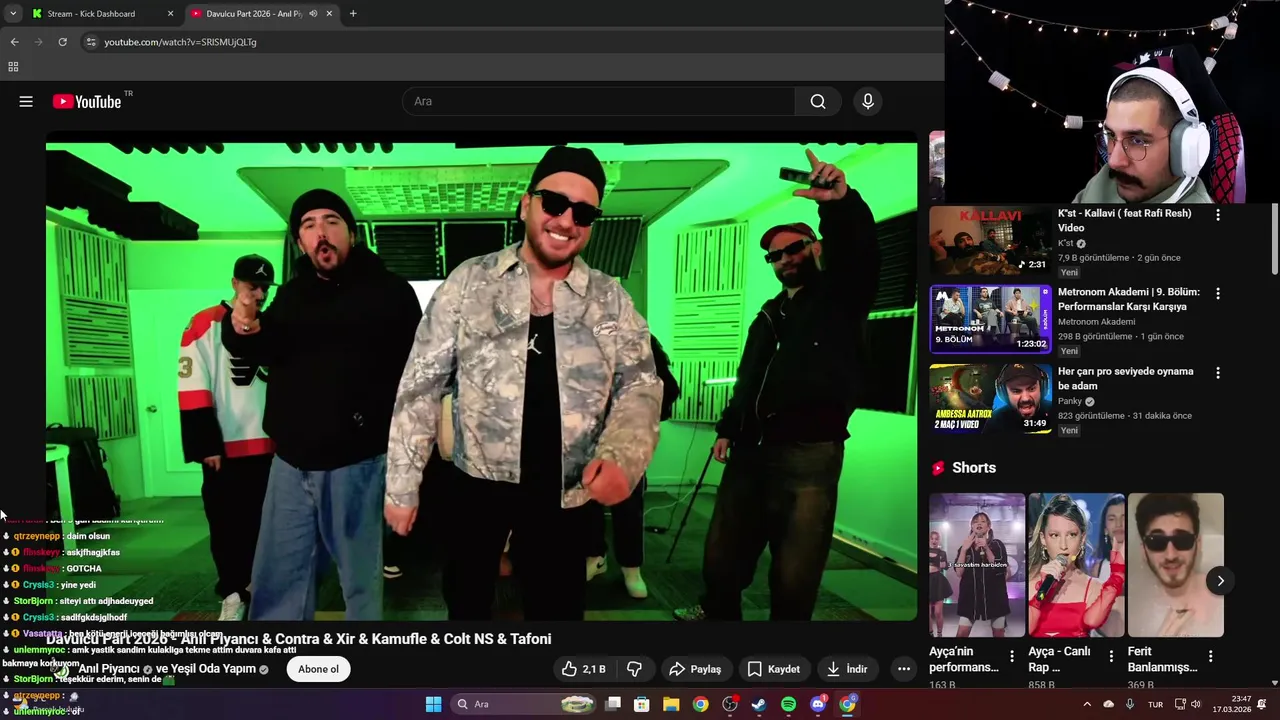Open Spotify from the taskbar
This screenshot has height=720, width=1280.
(788, 704)
